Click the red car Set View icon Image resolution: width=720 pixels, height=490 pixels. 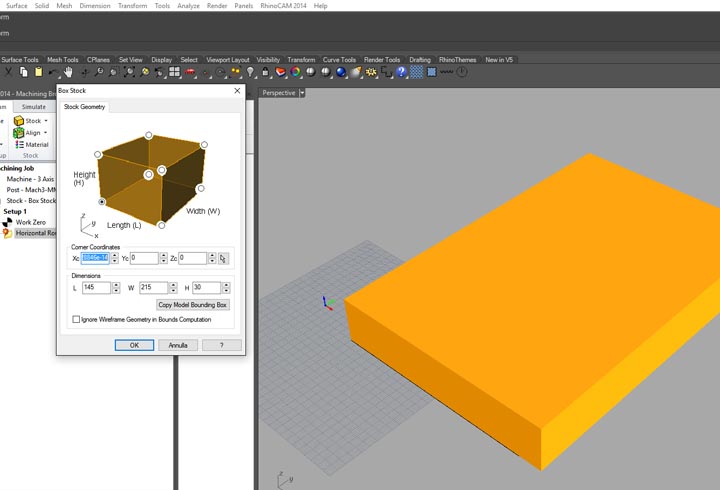click(x=190, y=72)
